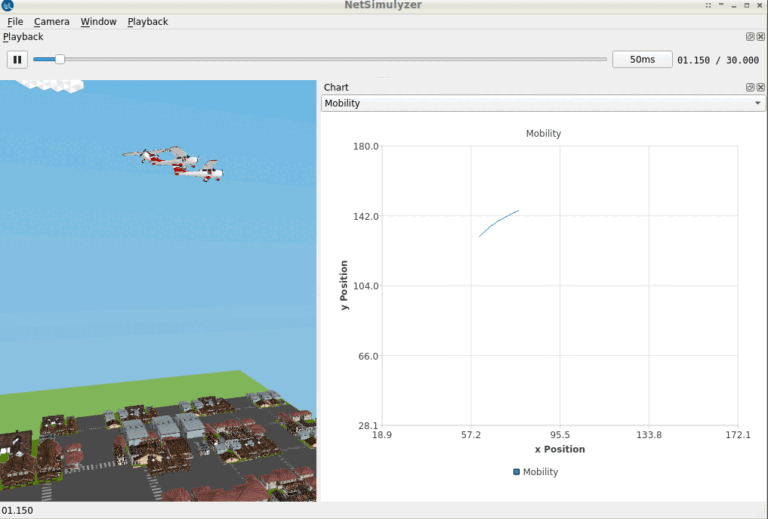
Task: Close the Chart panel
Action: (x=760, y=87)
